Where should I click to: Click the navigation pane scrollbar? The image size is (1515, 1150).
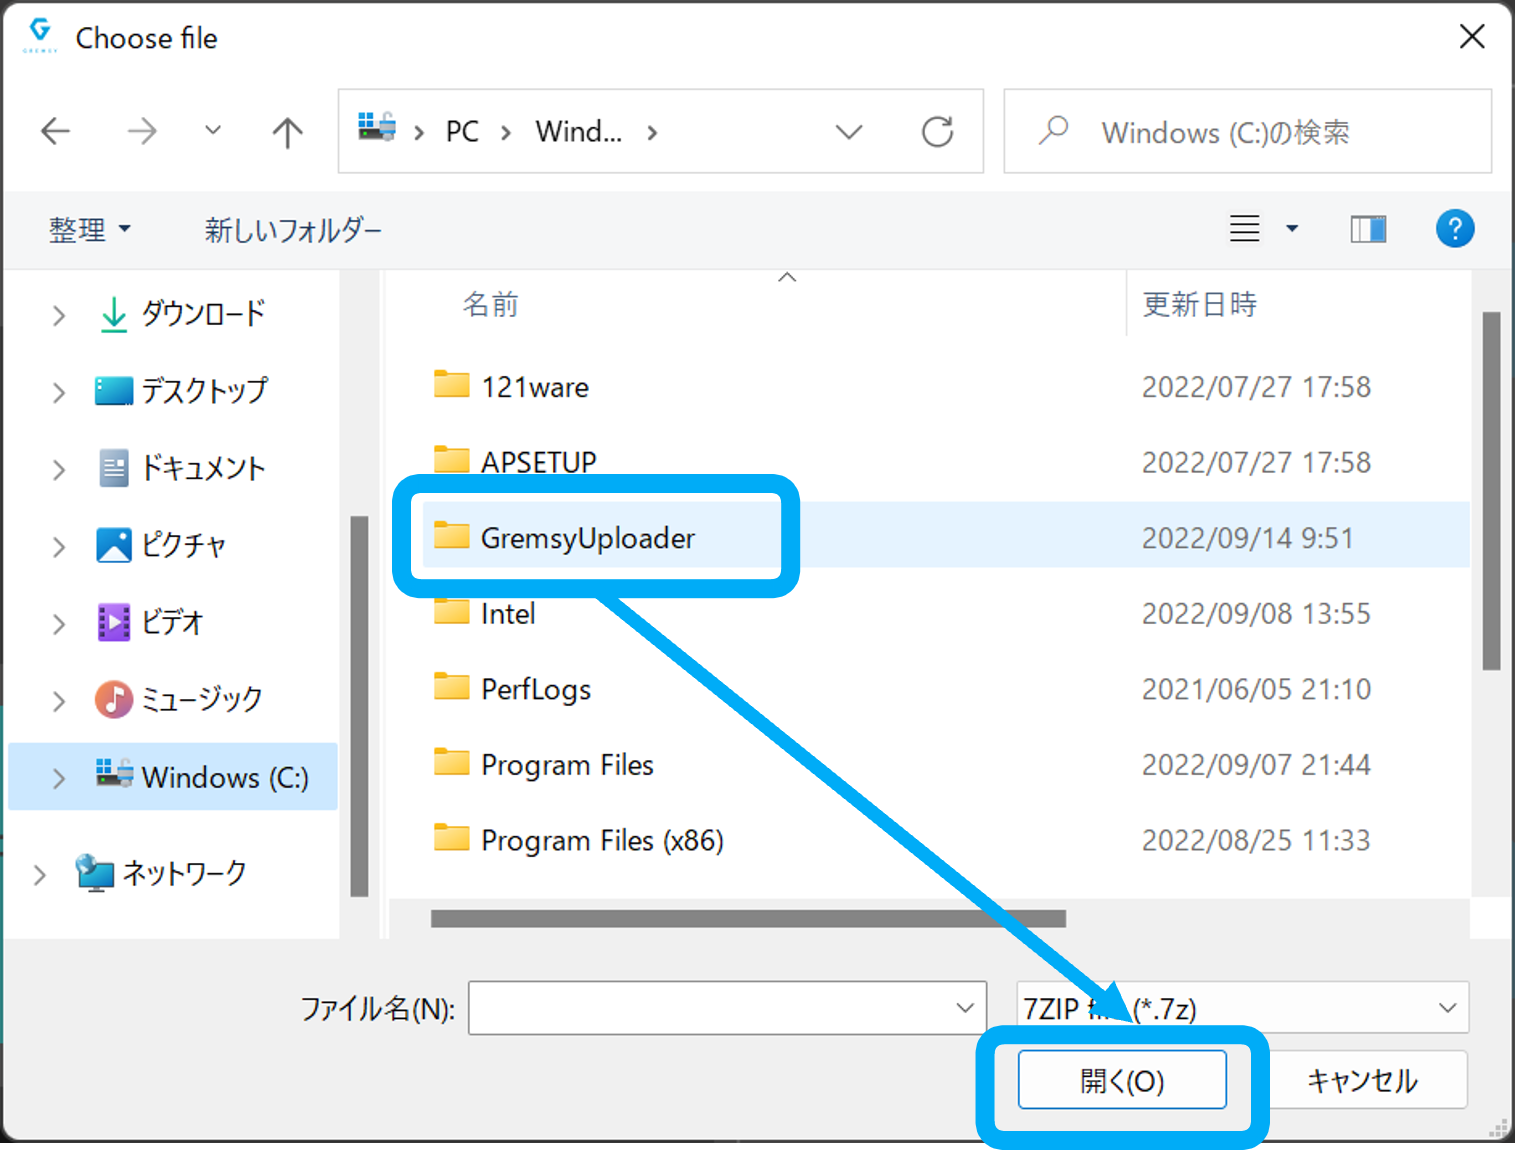click(359, 706)
